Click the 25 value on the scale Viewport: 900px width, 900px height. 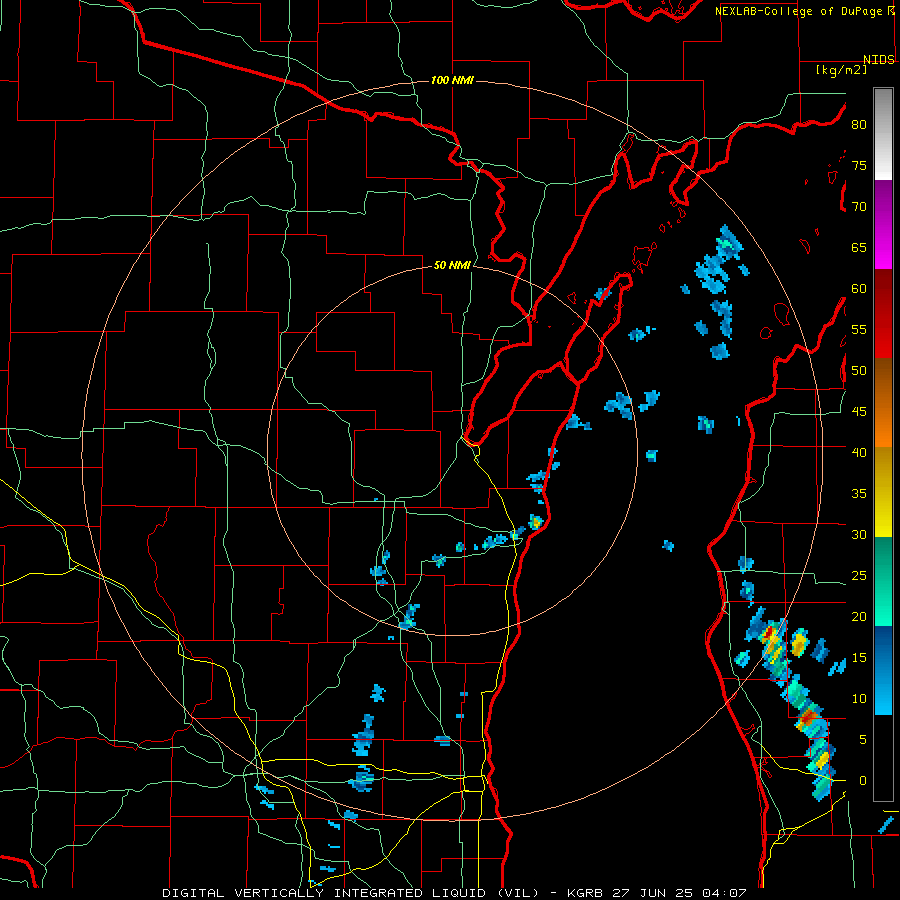point(859,575)
